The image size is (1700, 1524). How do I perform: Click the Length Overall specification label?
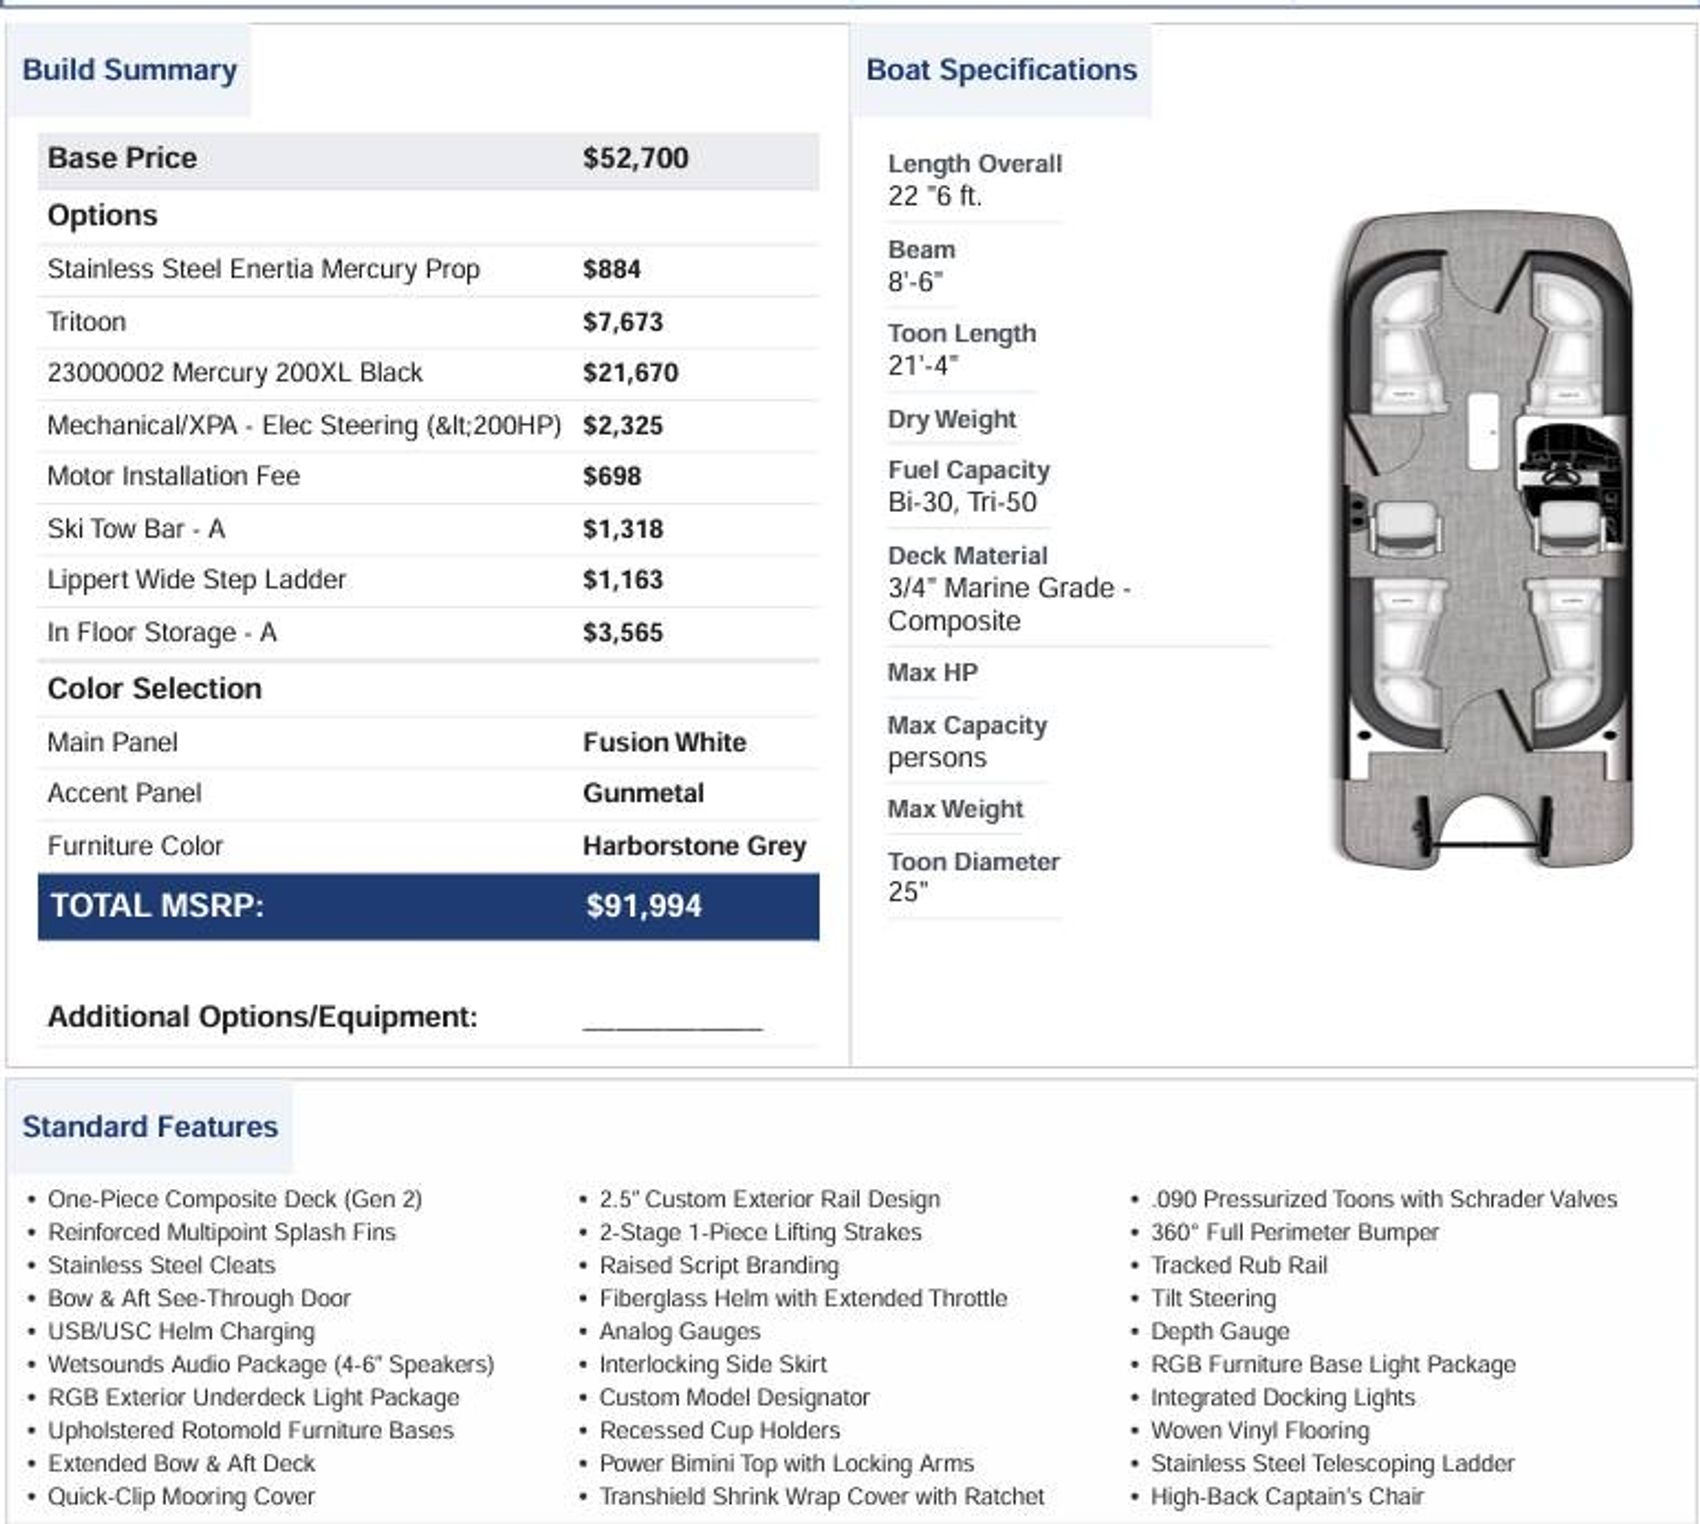[x=975, y=164]
